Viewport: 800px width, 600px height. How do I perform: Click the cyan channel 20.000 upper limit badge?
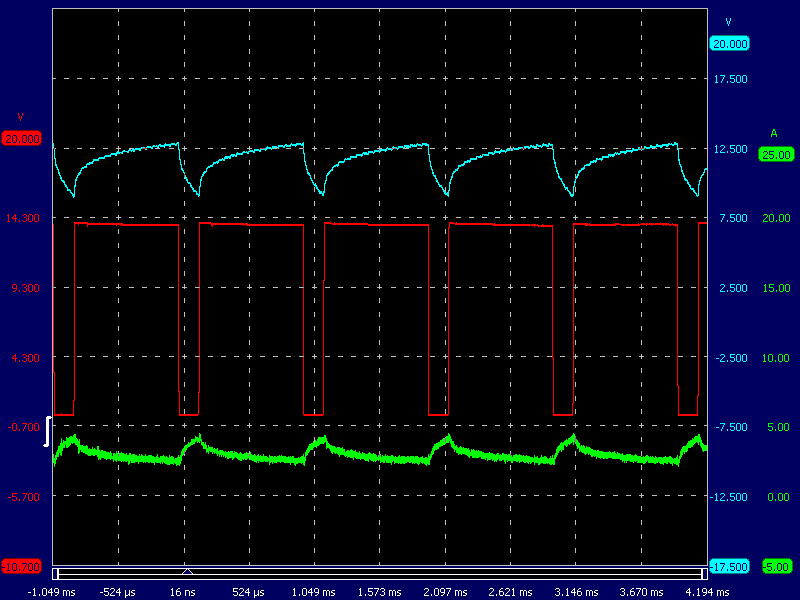pyautogui.click(x=729, y=44)
